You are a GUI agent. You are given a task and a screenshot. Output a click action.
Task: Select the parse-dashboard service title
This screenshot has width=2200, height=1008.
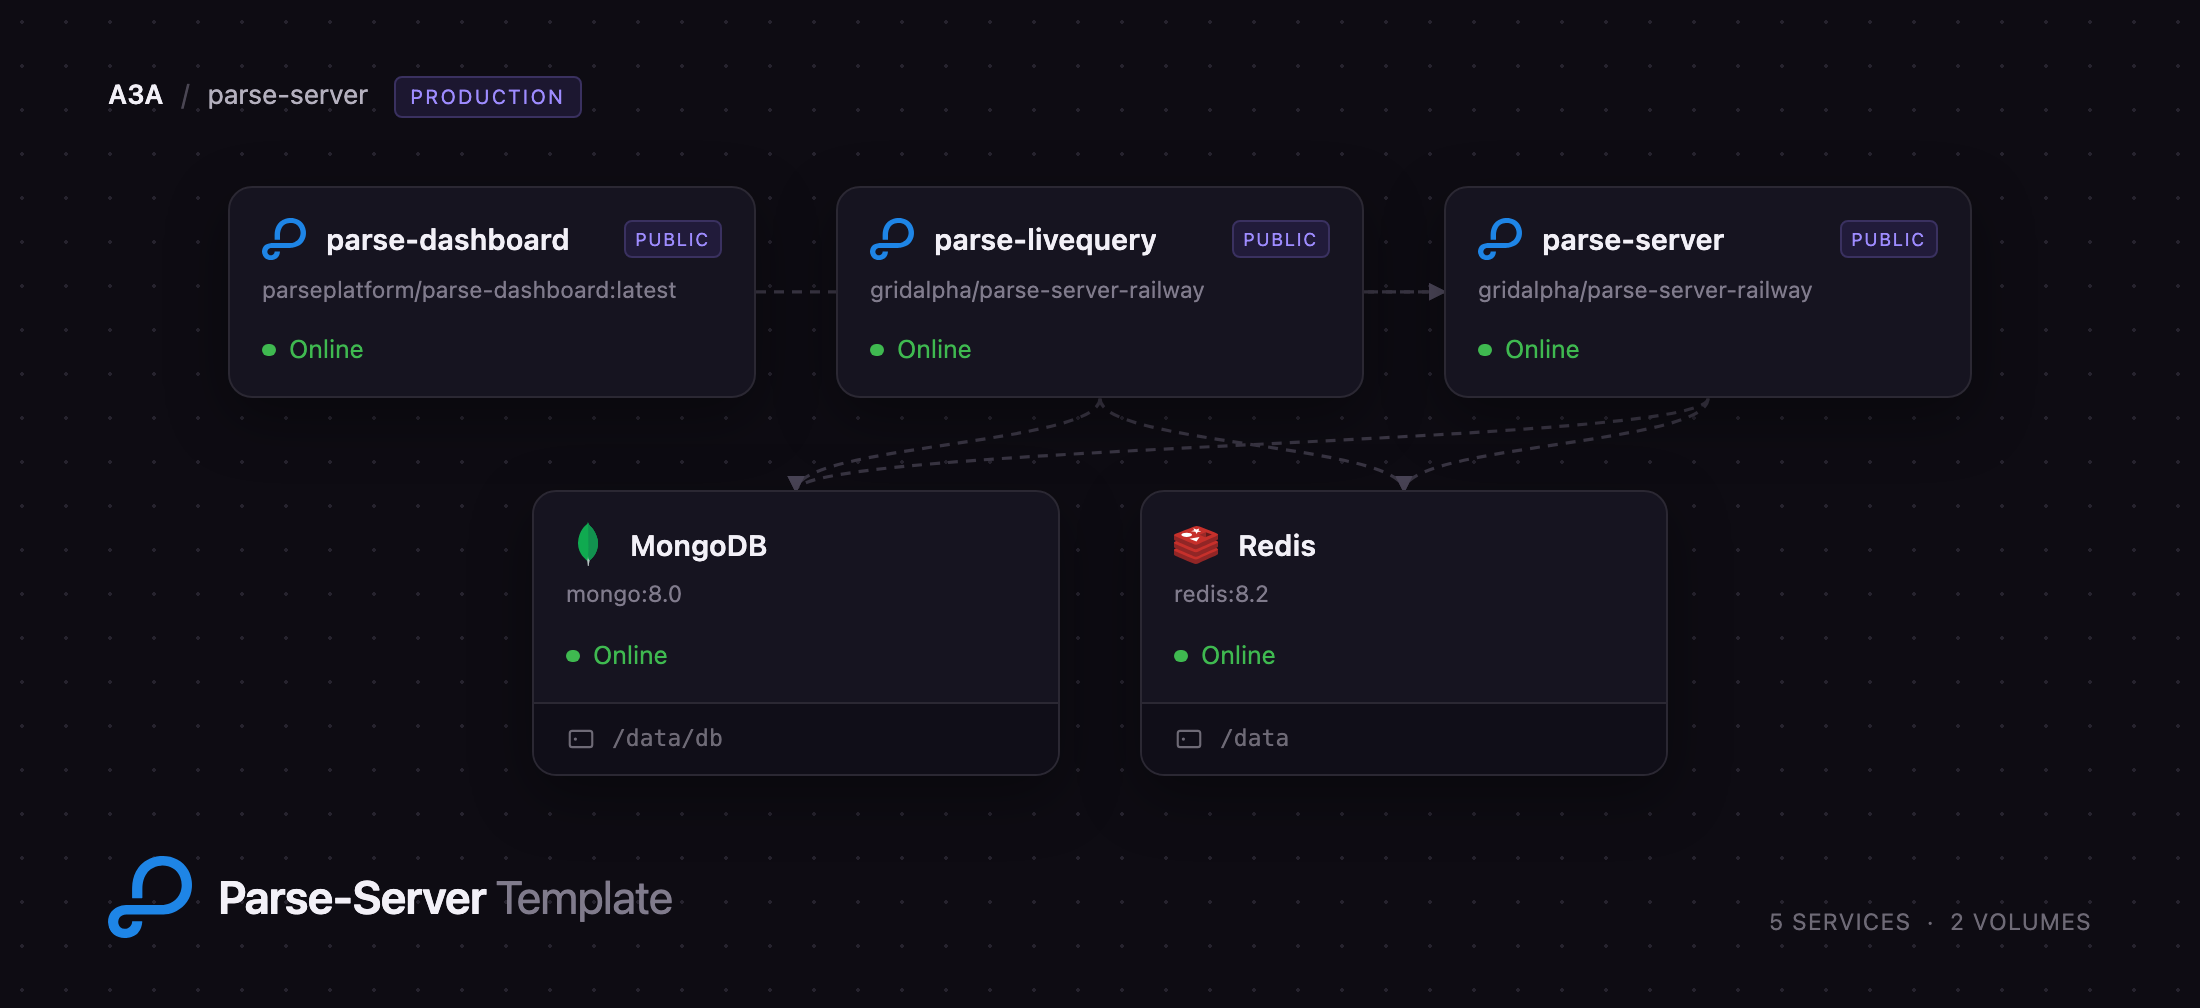pos(447,240)
